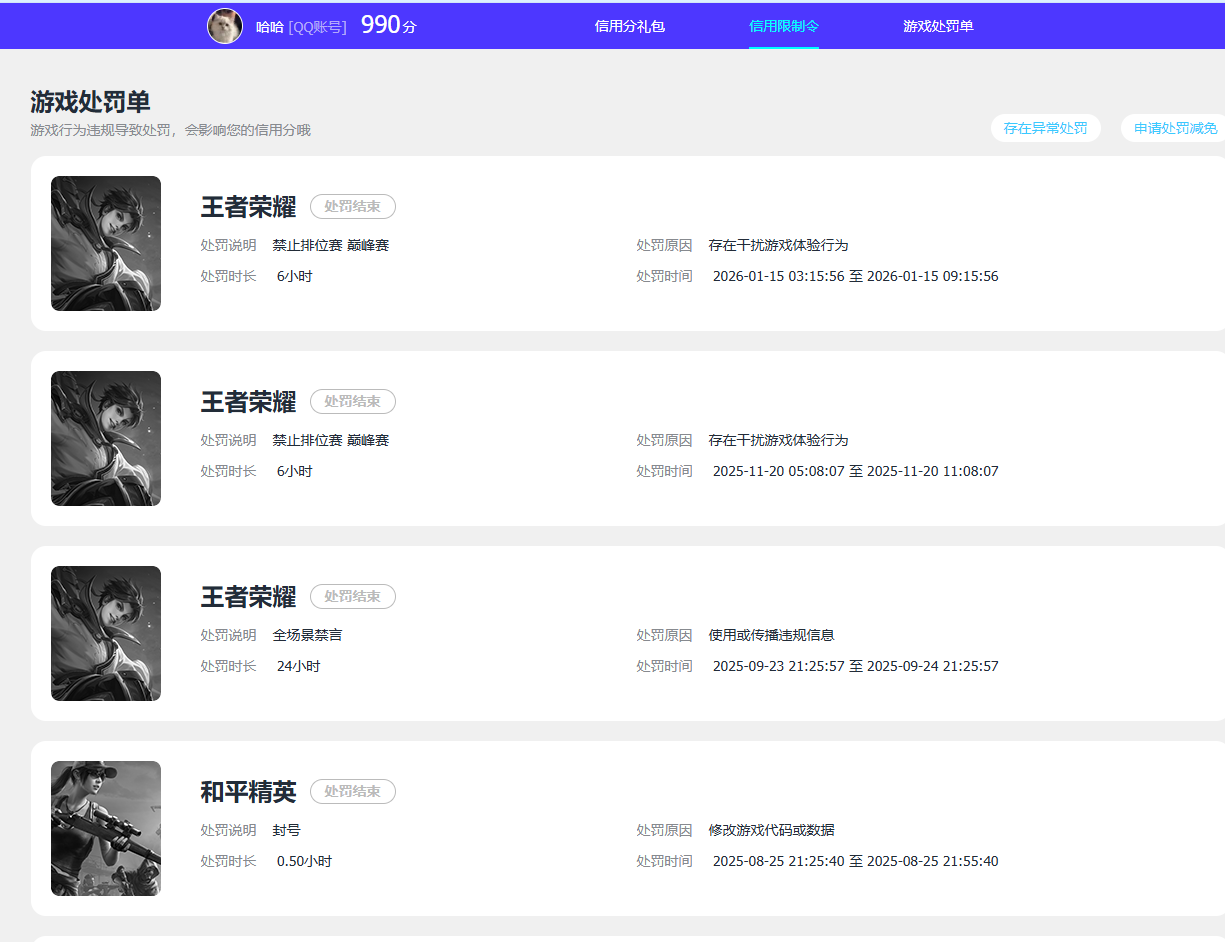Click the 申请处罚减免 button
This screenshot has width=1225, height=942.
[x=1175, y=128]
